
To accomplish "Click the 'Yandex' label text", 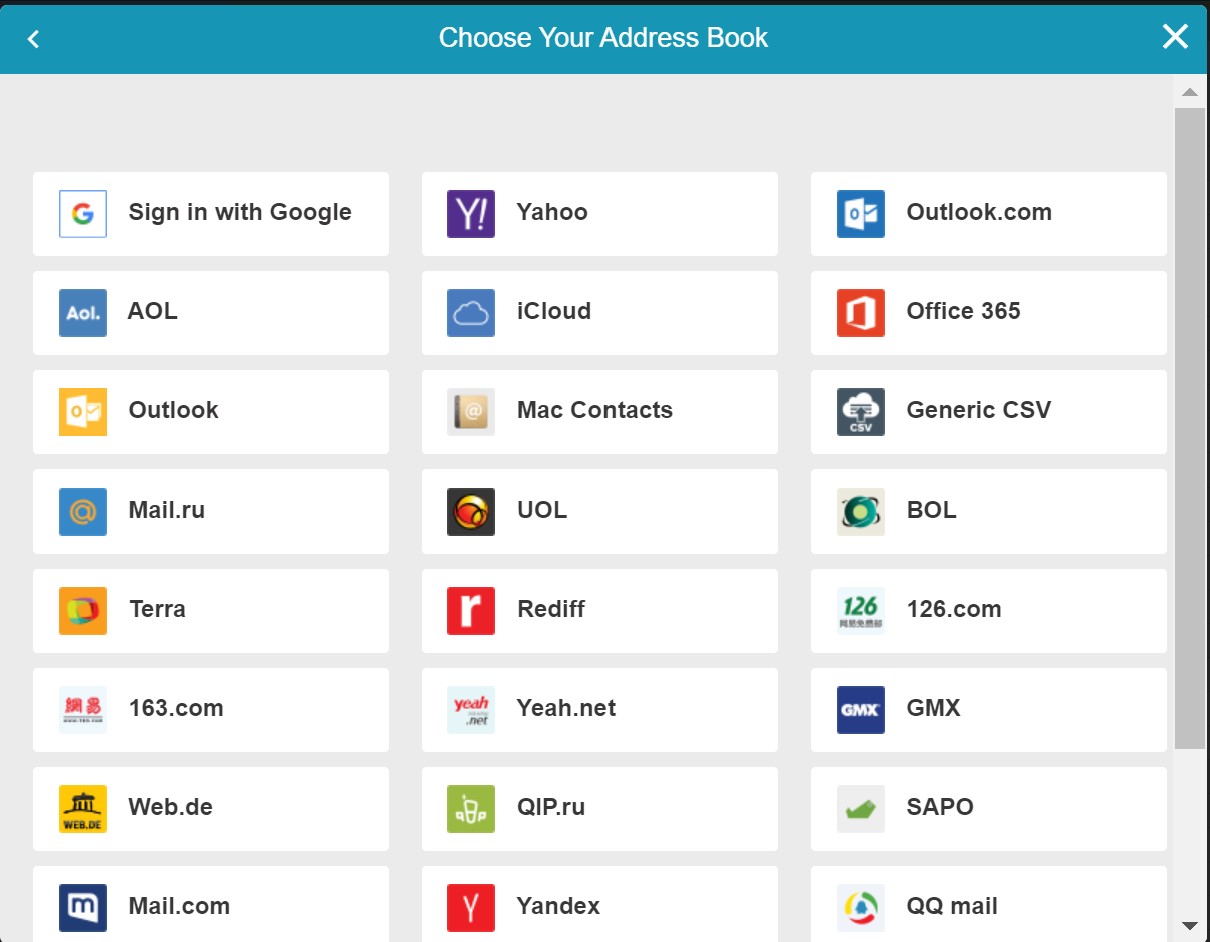I will click(x=559, y=906).
